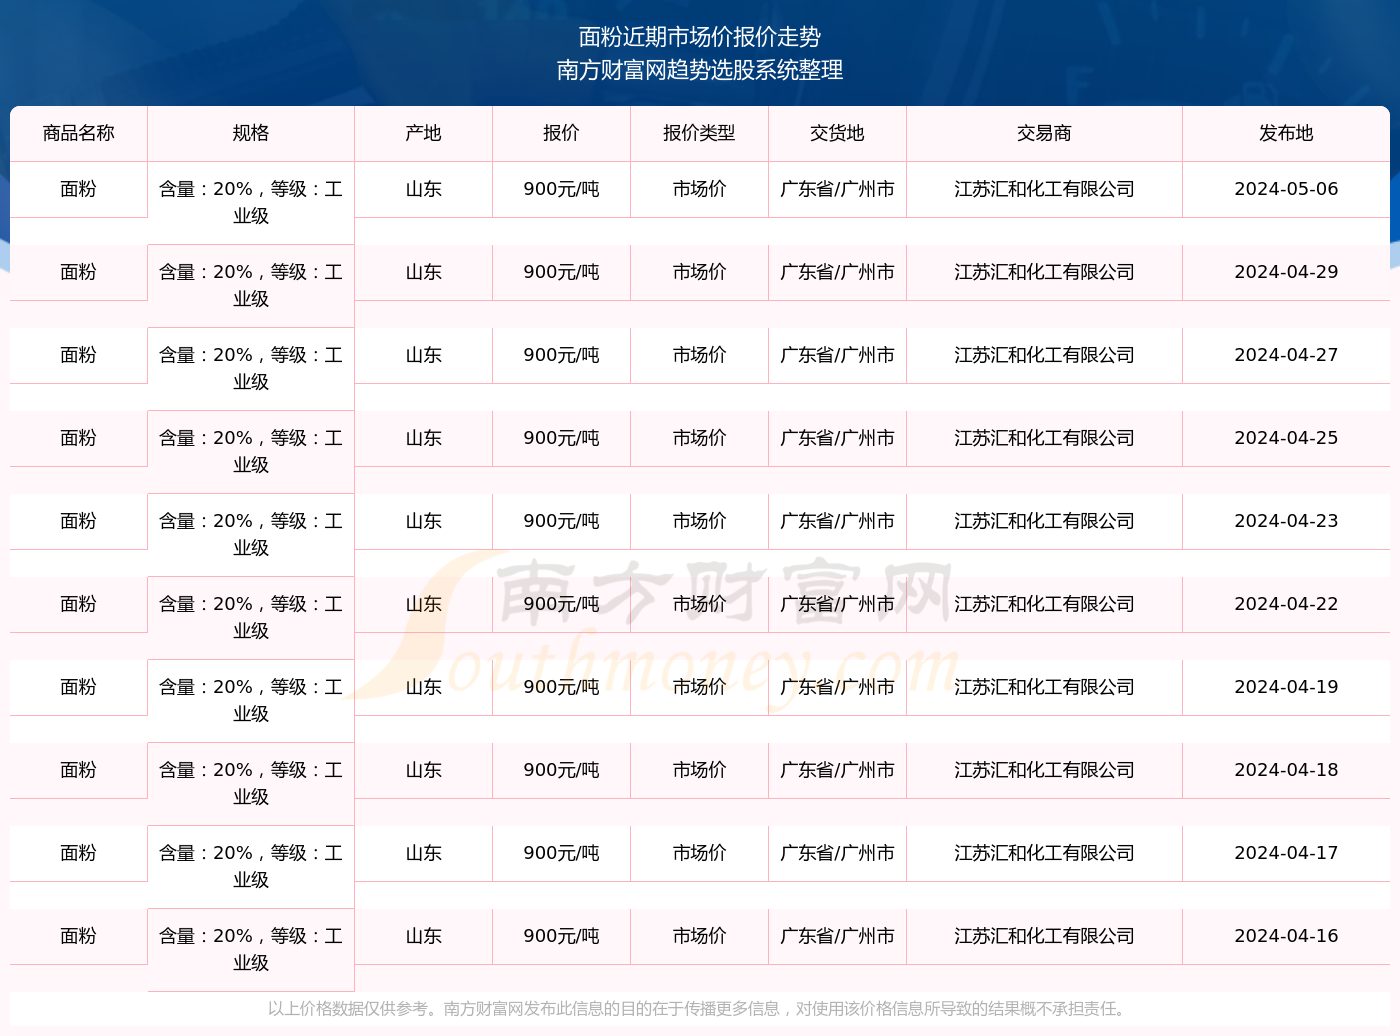Select the date 2024-04-23 cell
The image size is (1400, 1036).
point(1286,521)
